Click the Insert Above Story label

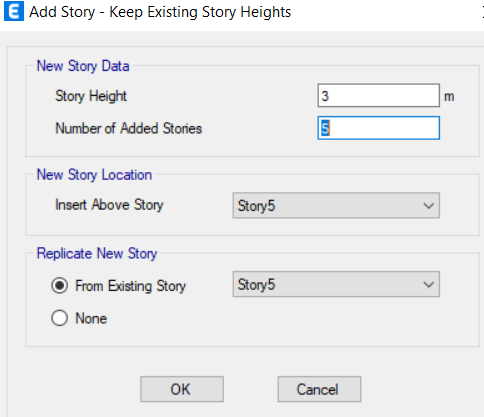(x=109, y=205)
